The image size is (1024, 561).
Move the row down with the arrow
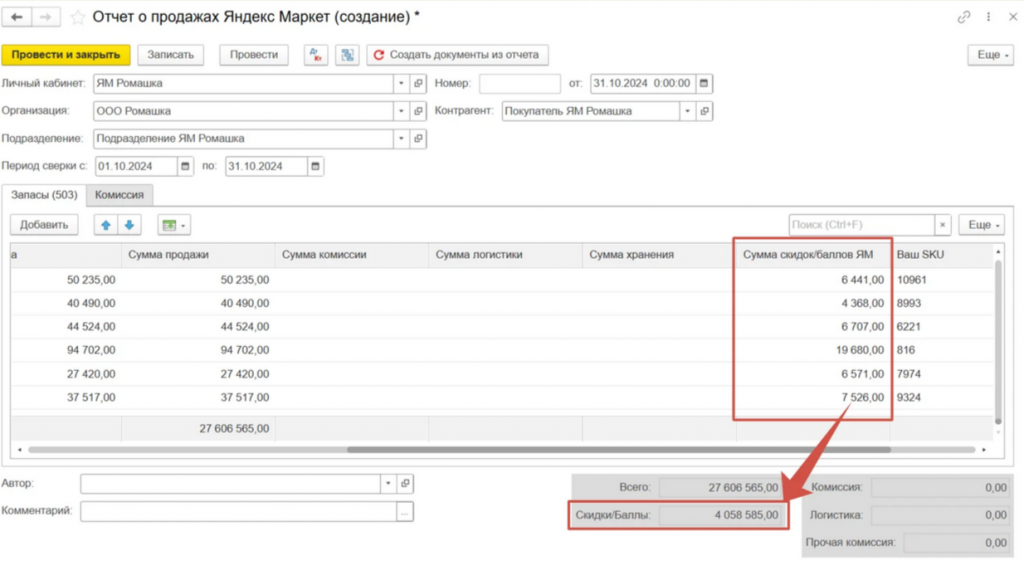tap(129, 225)
